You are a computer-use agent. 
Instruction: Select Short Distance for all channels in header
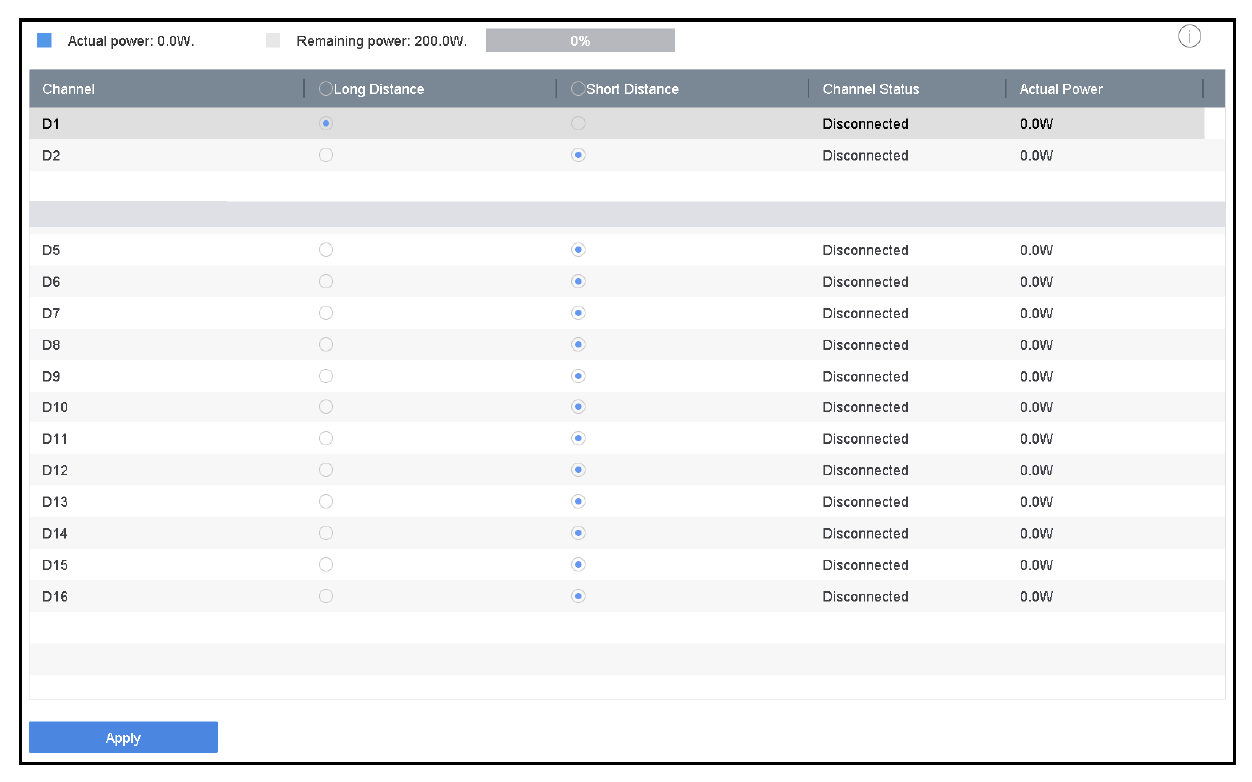(578, 89)
